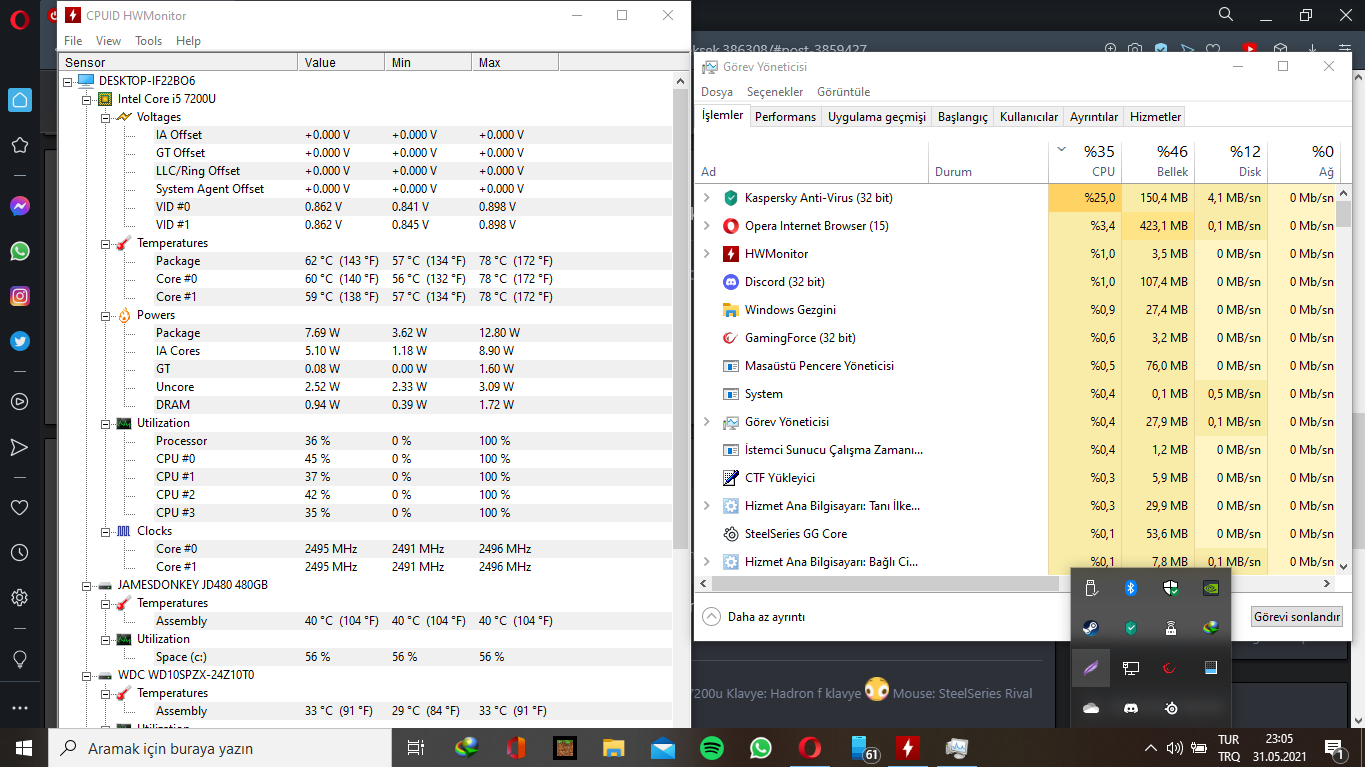Open File Explorer from the taskbar
Screen dimensions: 1365x767
(x=614, y=747)
